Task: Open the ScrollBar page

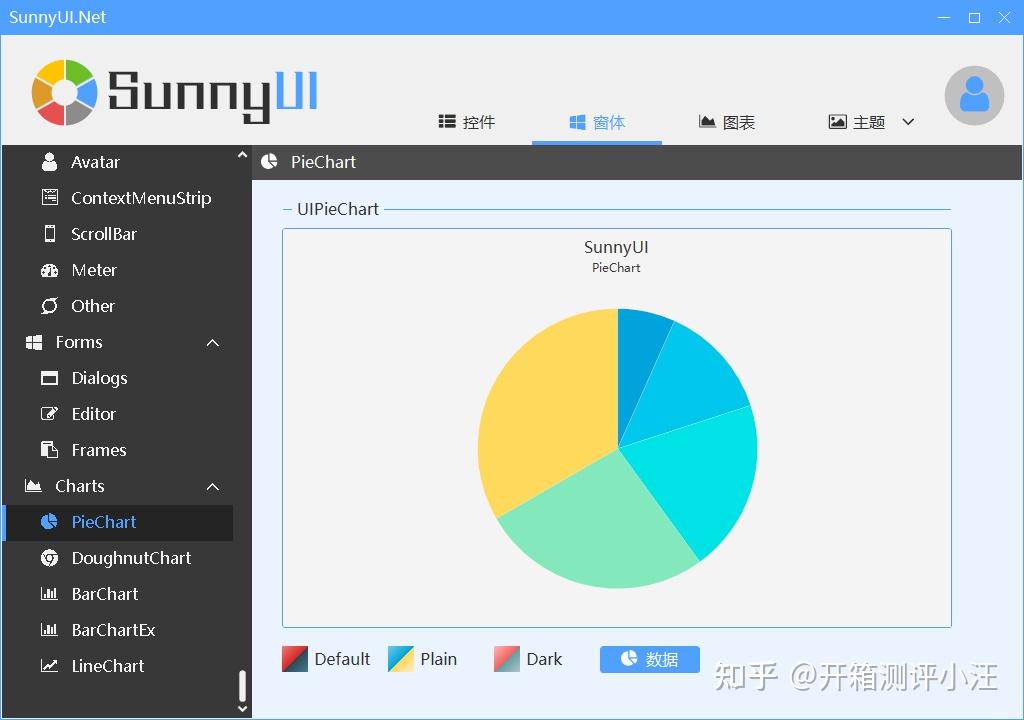Action: [118, 233]
